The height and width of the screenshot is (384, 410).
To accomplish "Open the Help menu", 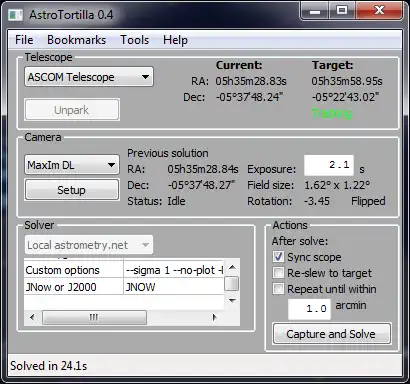I will tap(175, 40).
